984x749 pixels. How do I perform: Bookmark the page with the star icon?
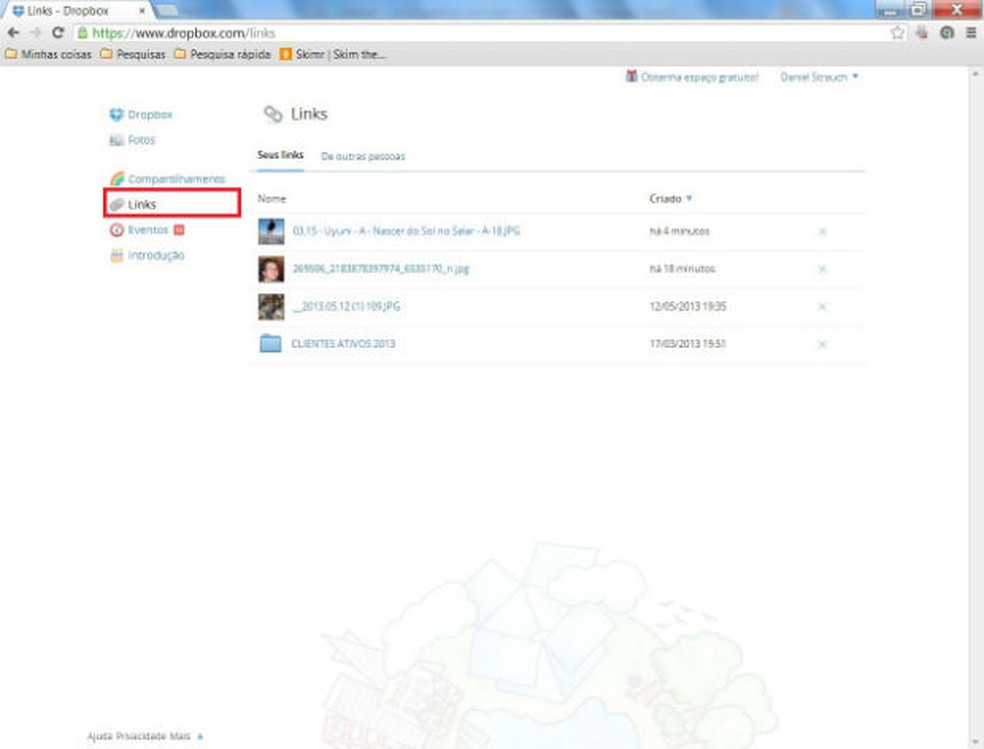(897, 33)
